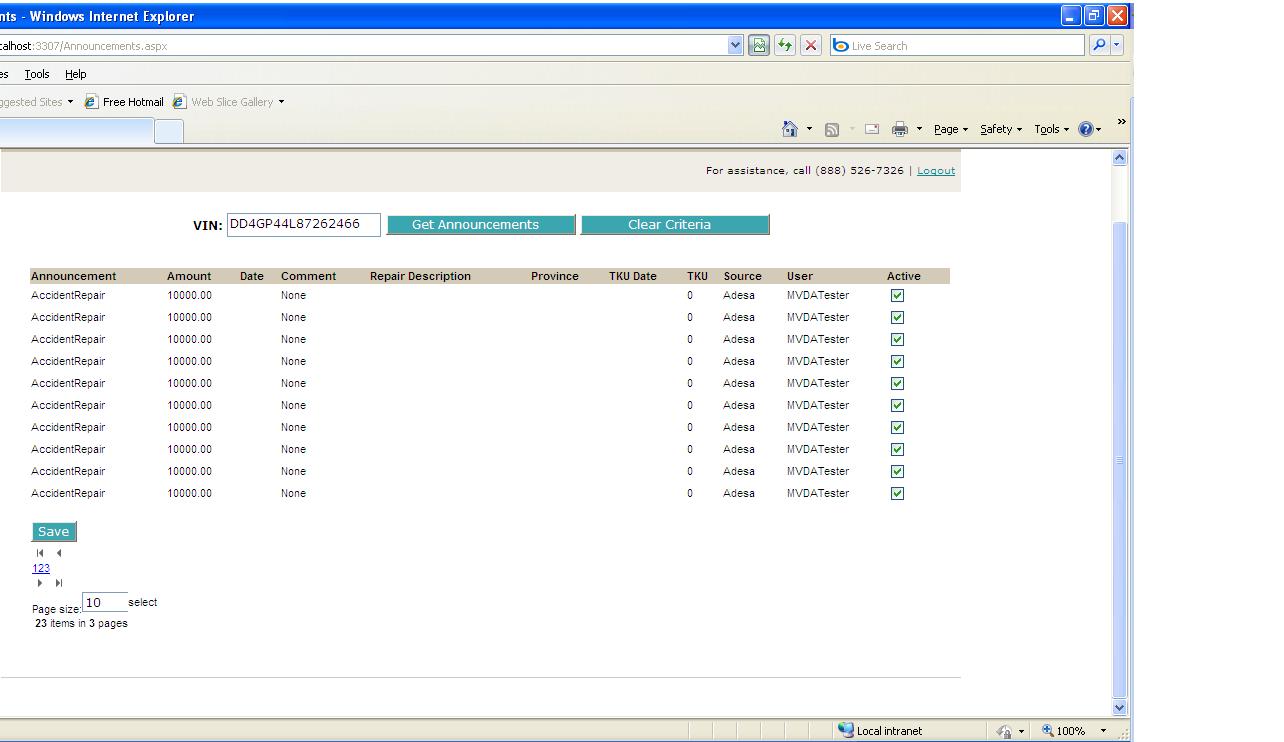Open the address bar history dropdown
The image size is (1284, 742).
coord(736,45)
